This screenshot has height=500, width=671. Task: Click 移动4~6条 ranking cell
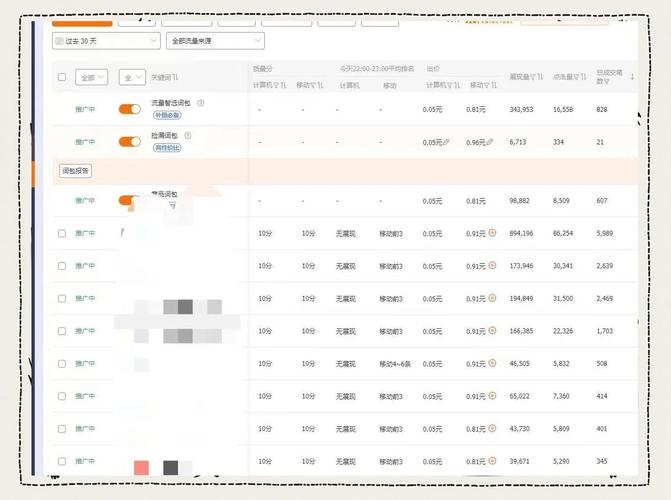point(395,364)
